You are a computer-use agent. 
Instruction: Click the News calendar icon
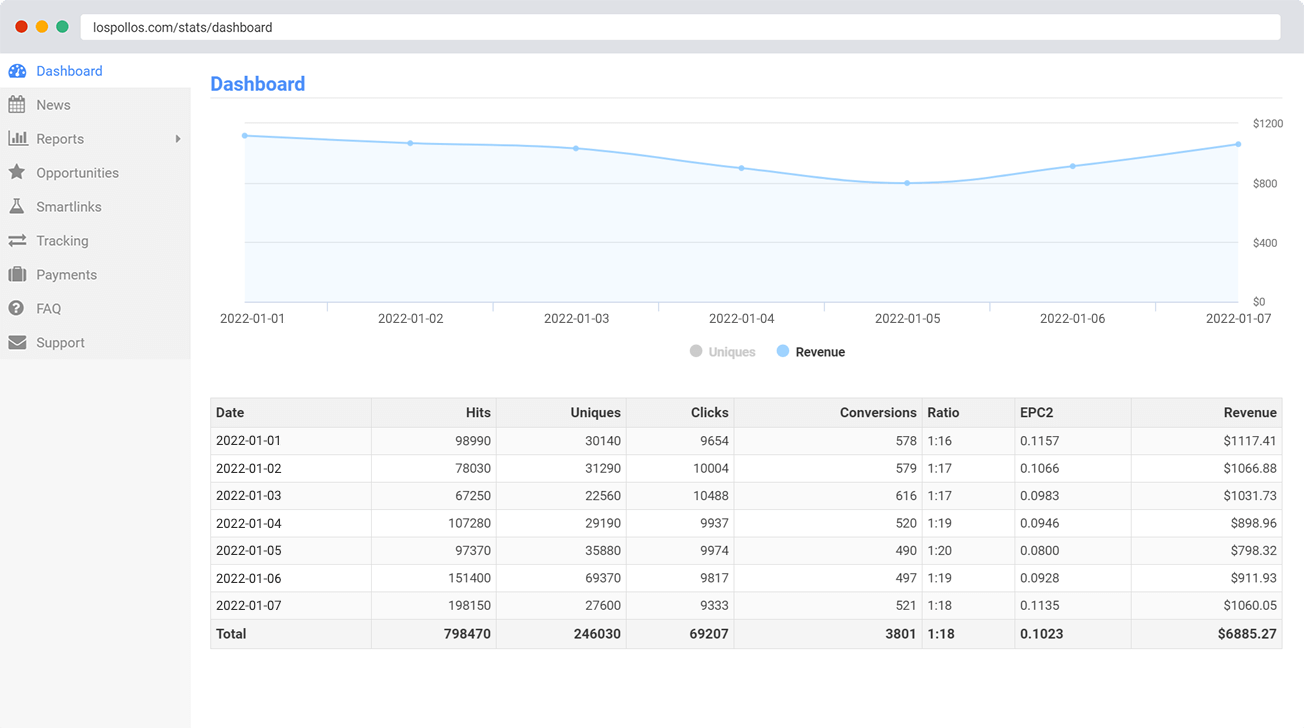point(18,104)
